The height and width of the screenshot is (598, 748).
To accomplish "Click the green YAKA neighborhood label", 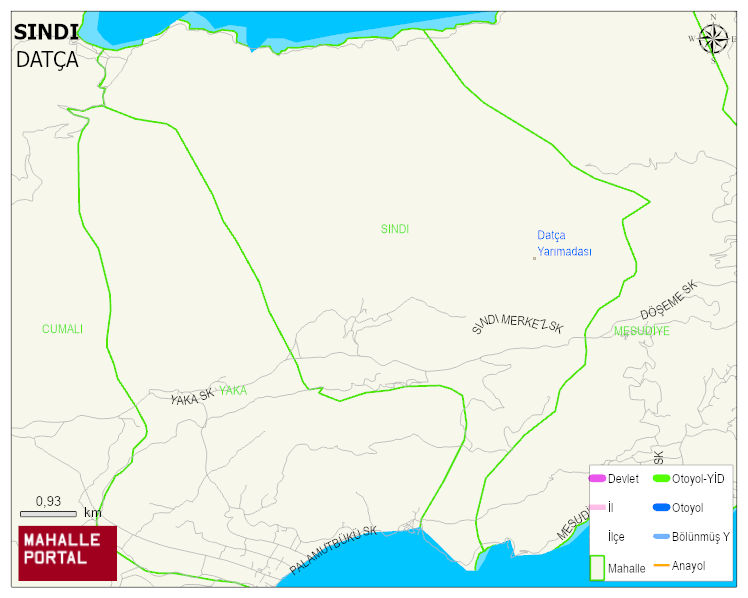I will coord(233,391).
